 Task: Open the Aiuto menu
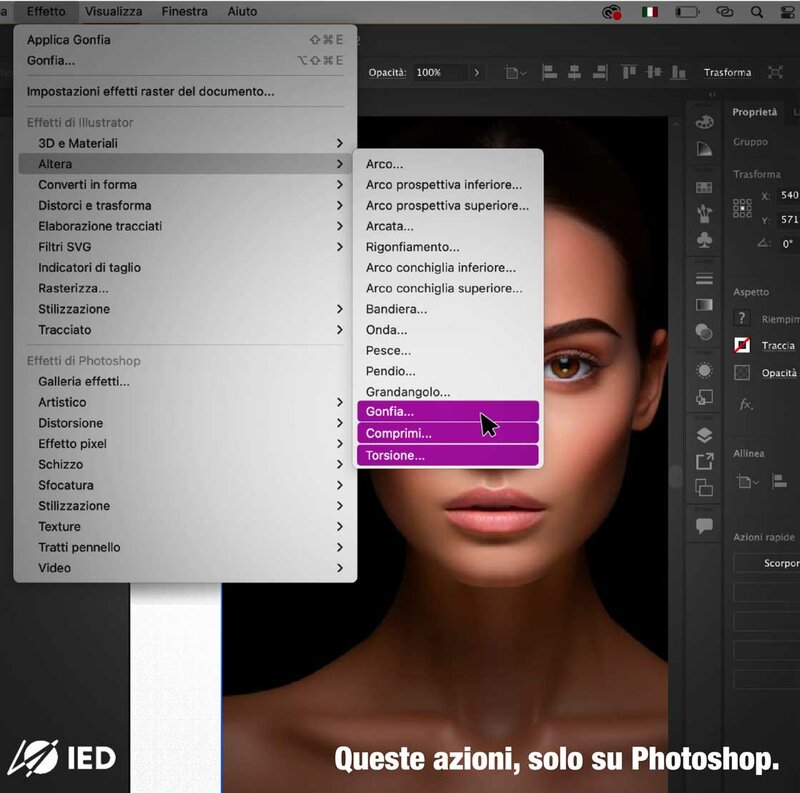242,11
